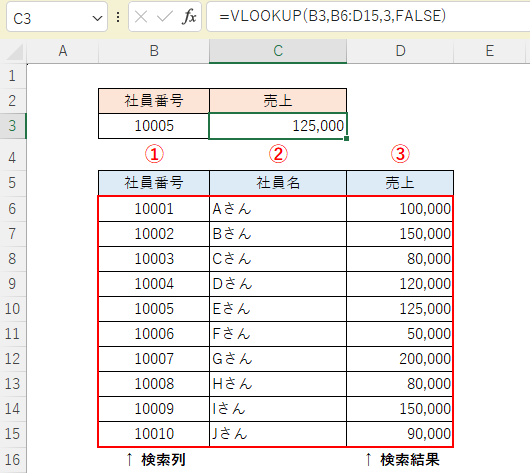Expand the Name Box dropdown arrow
The height and width of the screenshot is (473, 530).
[97, 18]
